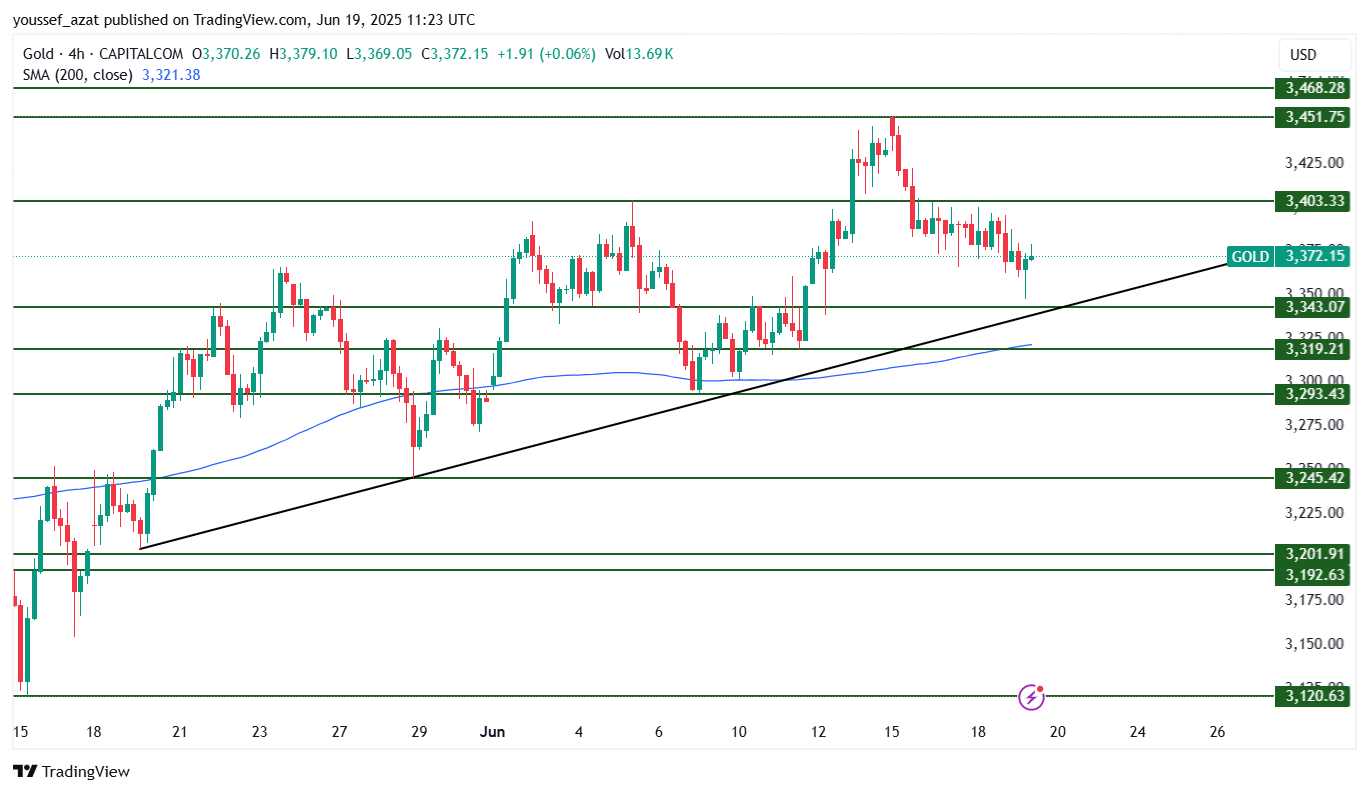This screenshot has height=793, width=1369.
Task: Click the GOLD symbol price tag
Action: (x=1250, y=257)
